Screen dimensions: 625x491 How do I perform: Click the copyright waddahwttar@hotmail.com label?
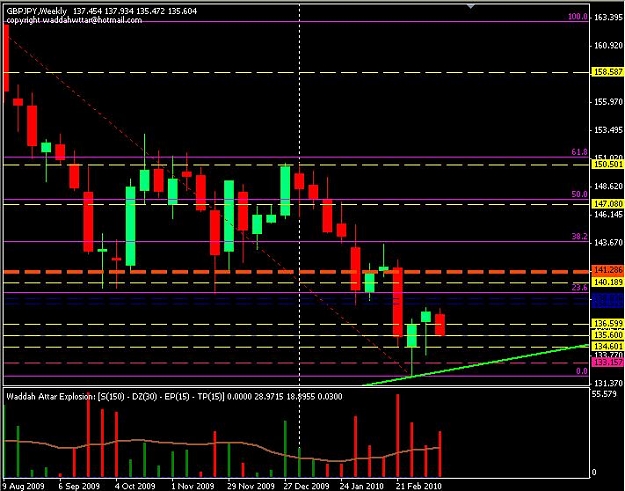click(x=75, y=20)
